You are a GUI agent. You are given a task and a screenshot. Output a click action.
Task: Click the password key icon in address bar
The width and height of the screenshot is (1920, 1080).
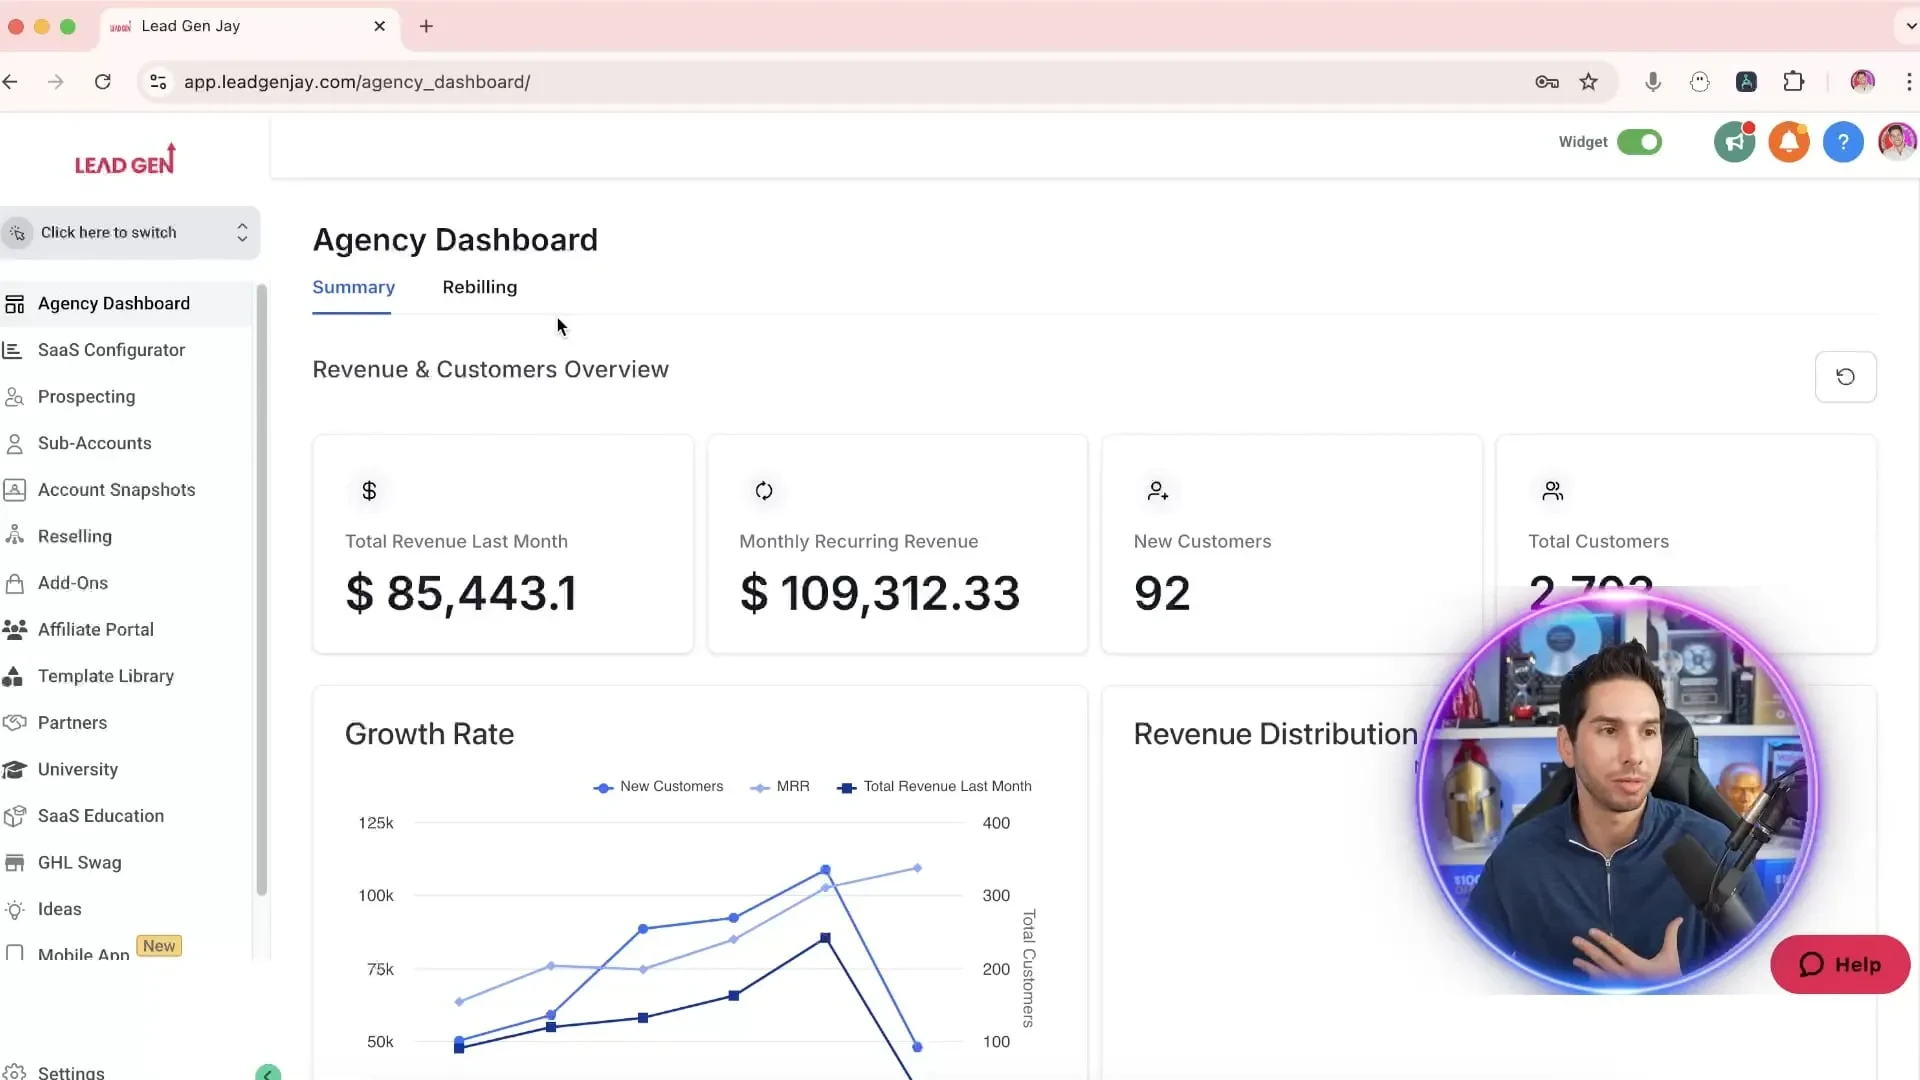[x=1547, y=82]
